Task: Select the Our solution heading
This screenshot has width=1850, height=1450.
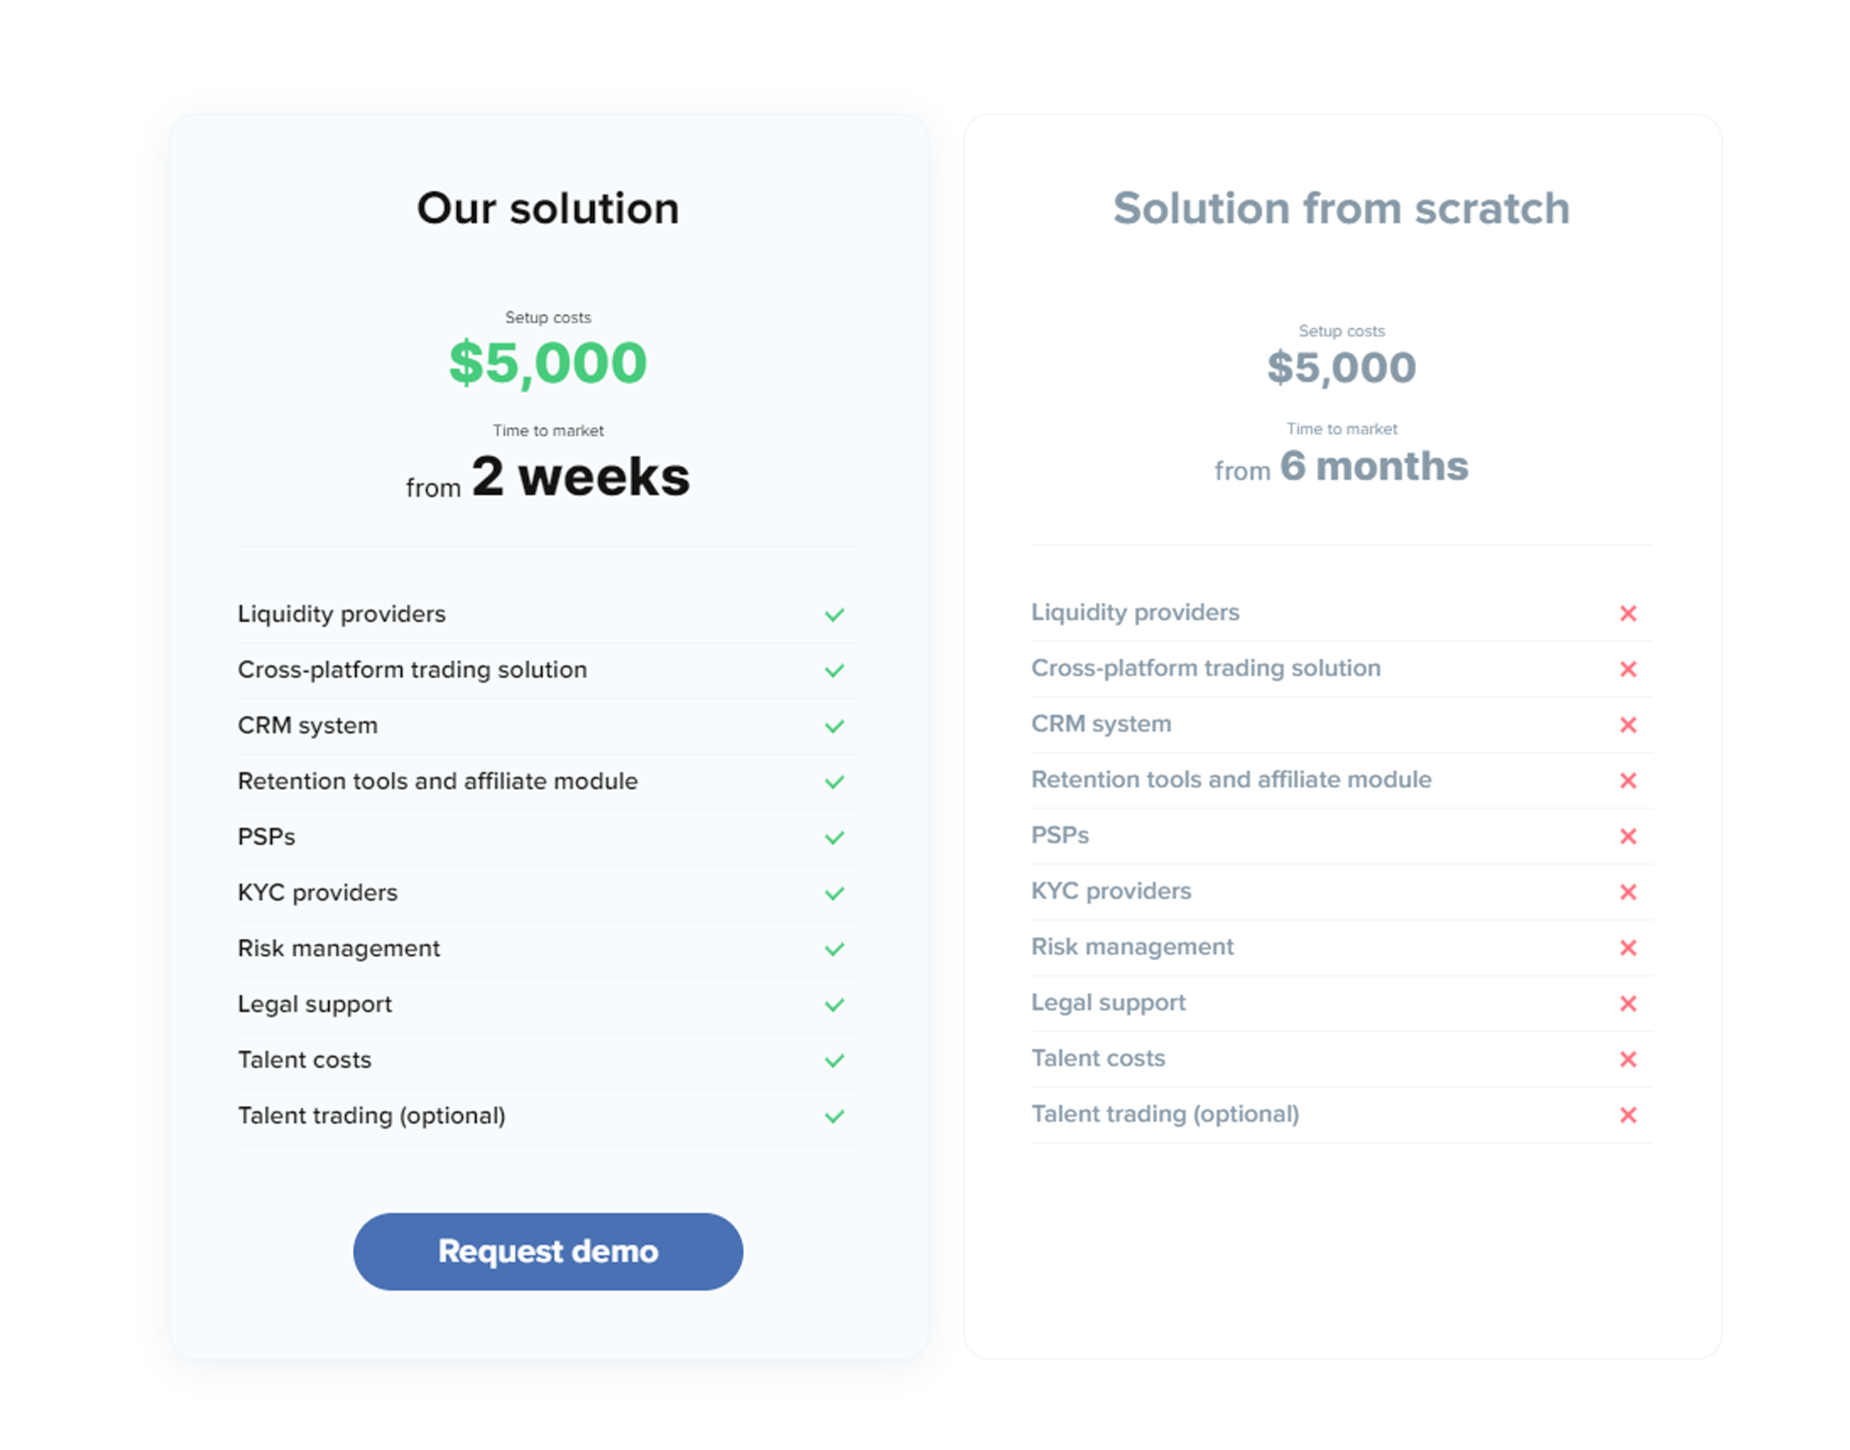Action: coord(548,208)
